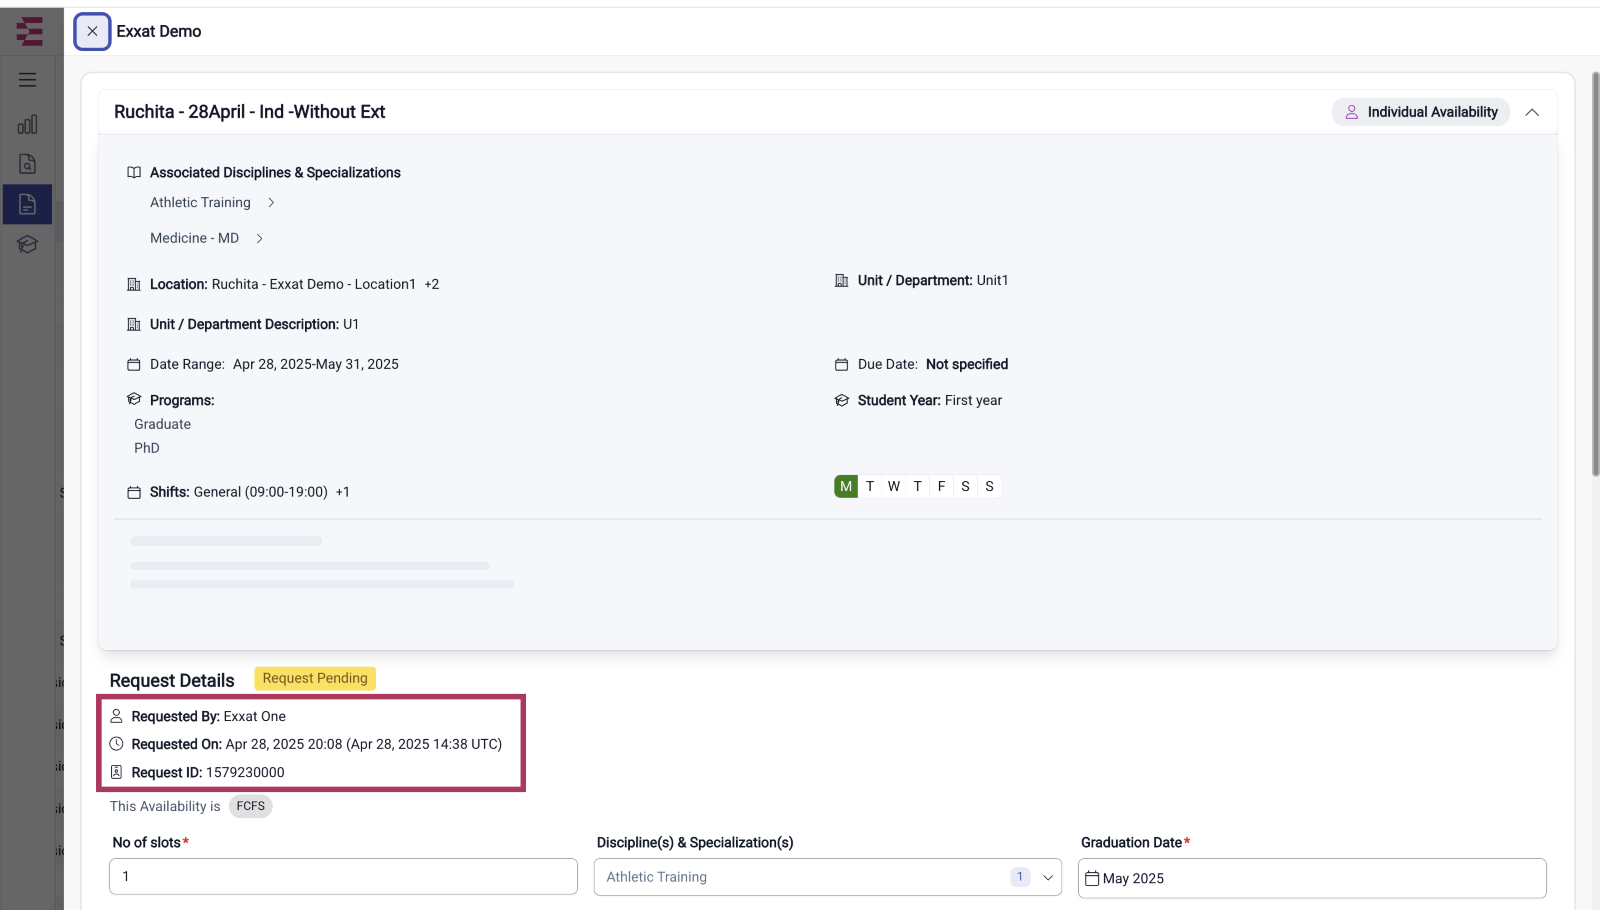Viewport: 1600px width, 910px height.
Task: Click the card title Ruchita - 28April
Action: pos(249,112)
